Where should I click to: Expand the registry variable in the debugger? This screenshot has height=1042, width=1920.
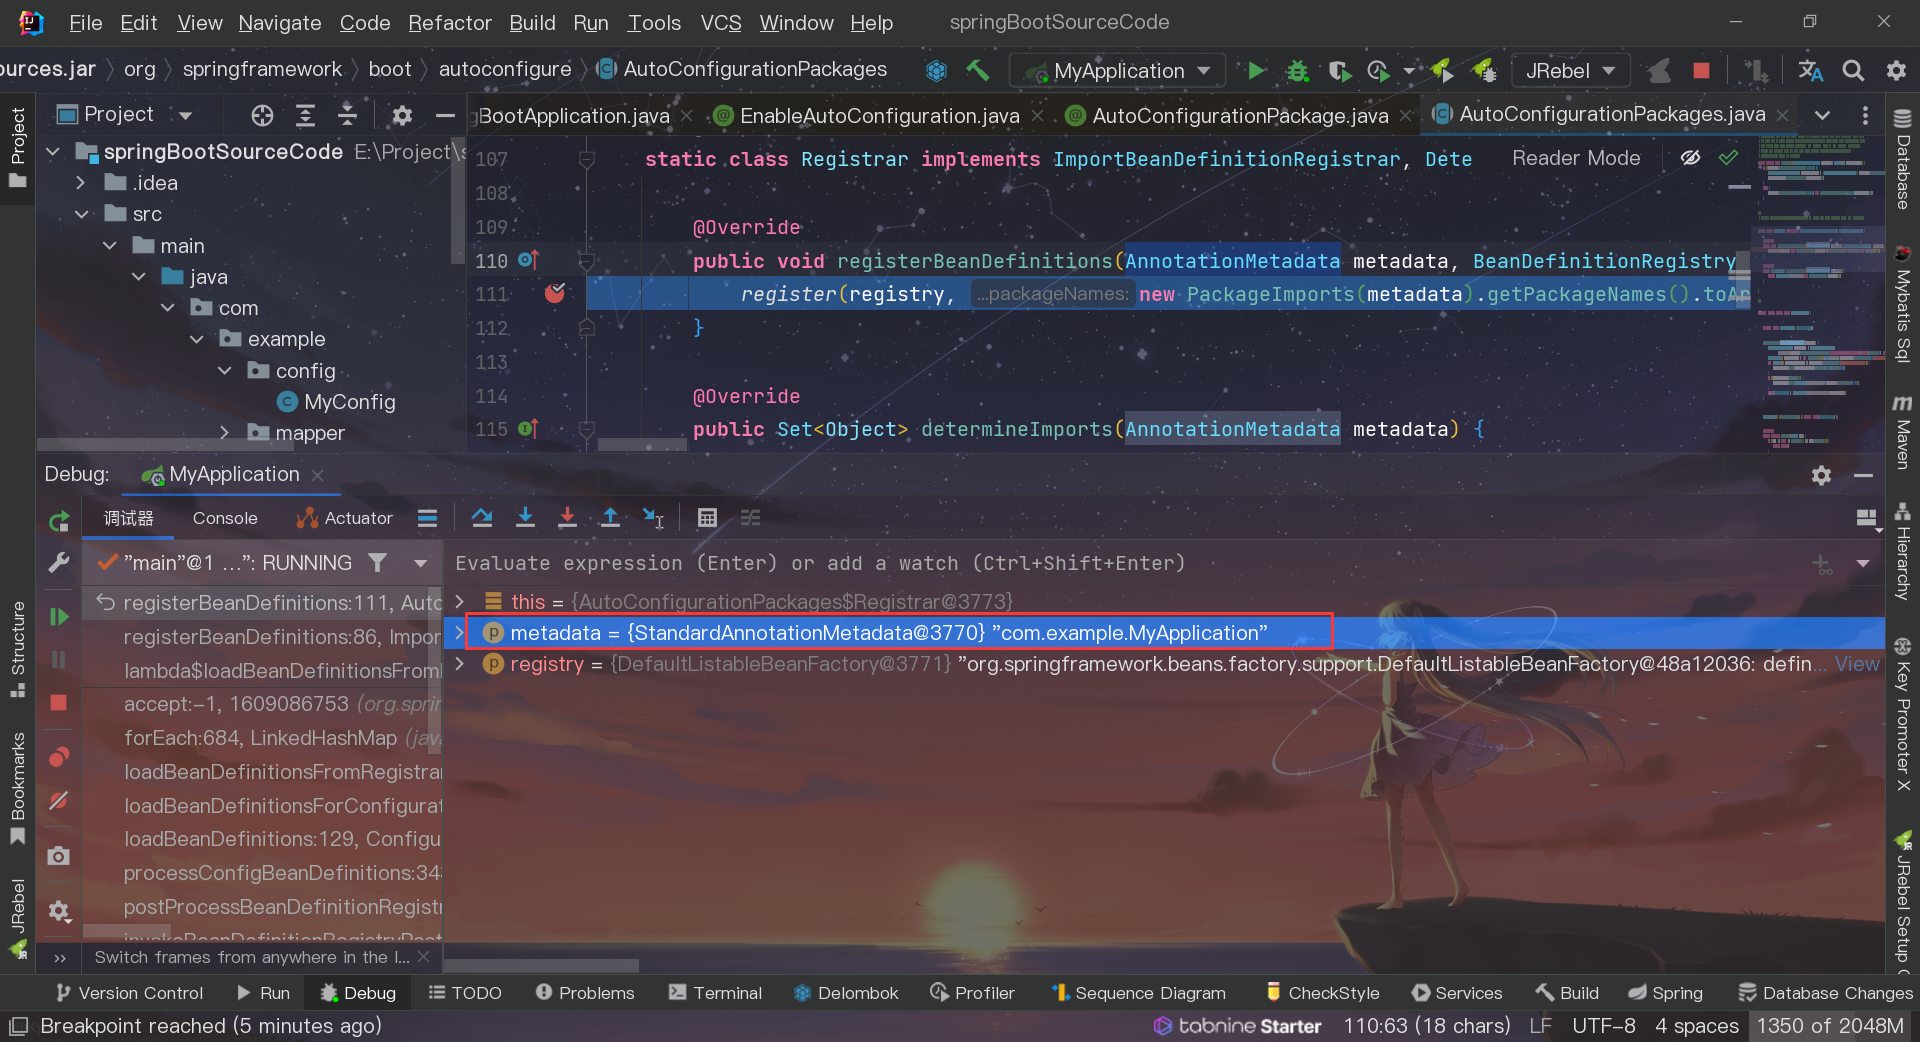point(459,664)
